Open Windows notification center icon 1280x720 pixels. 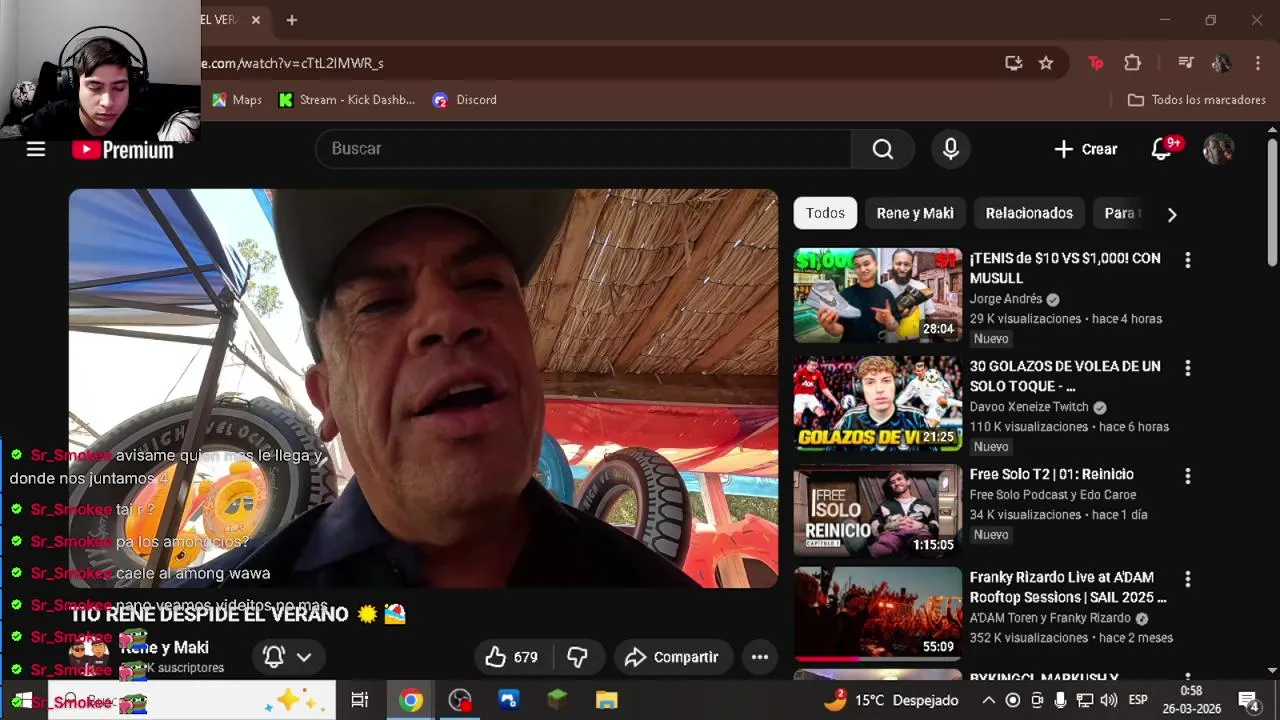click(1249, 700)
